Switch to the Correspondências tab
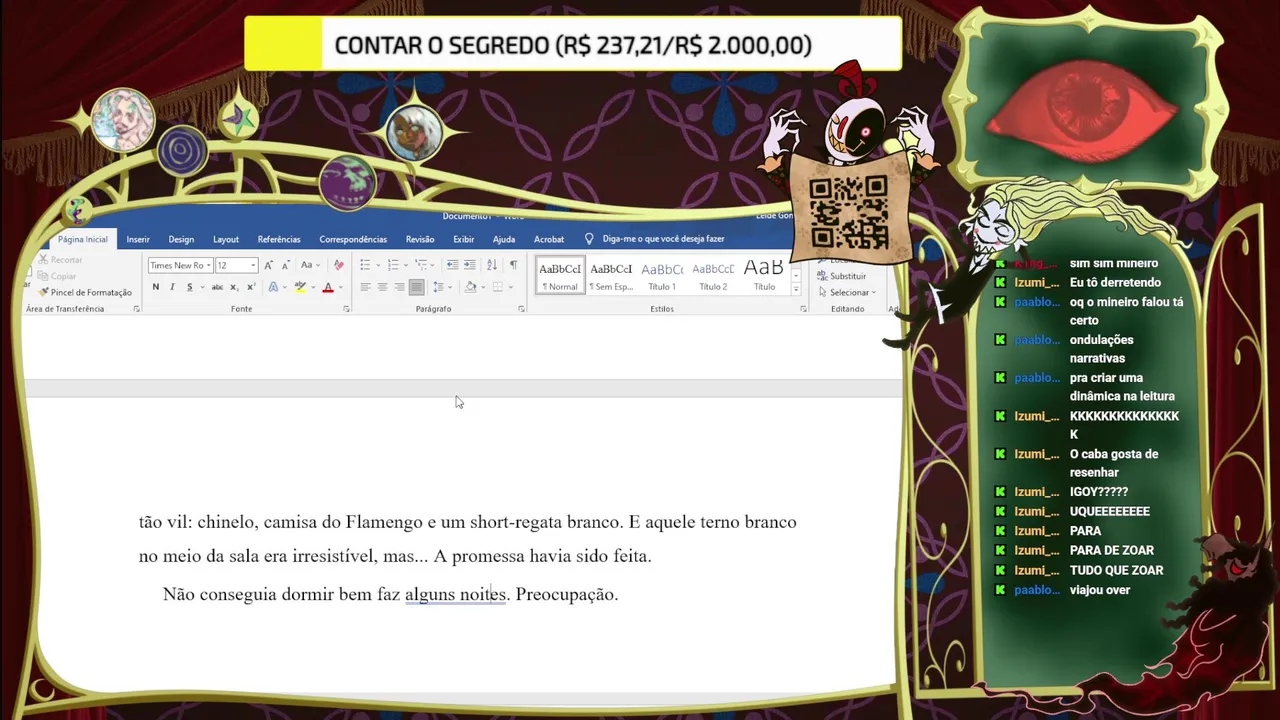The width and height of the screenshot is (1280, 720). click(x=353, y=239)
